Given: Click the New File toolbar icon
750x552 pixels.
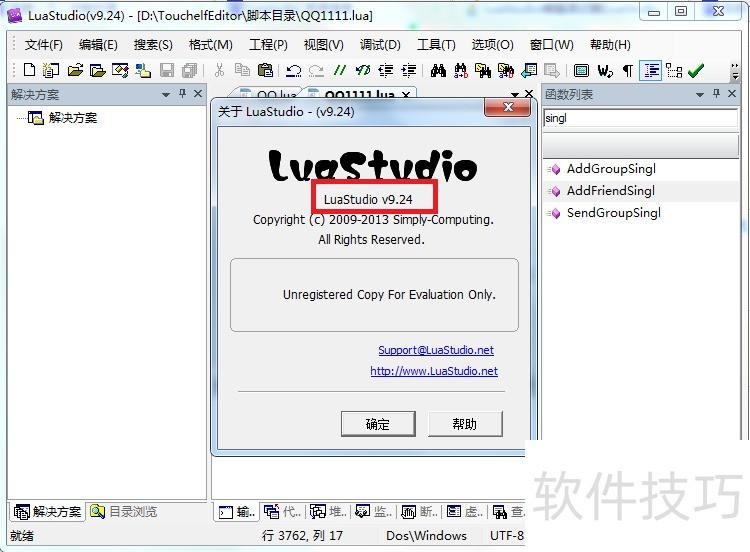Looking at the screenshot, I should [x=29, y=70].
